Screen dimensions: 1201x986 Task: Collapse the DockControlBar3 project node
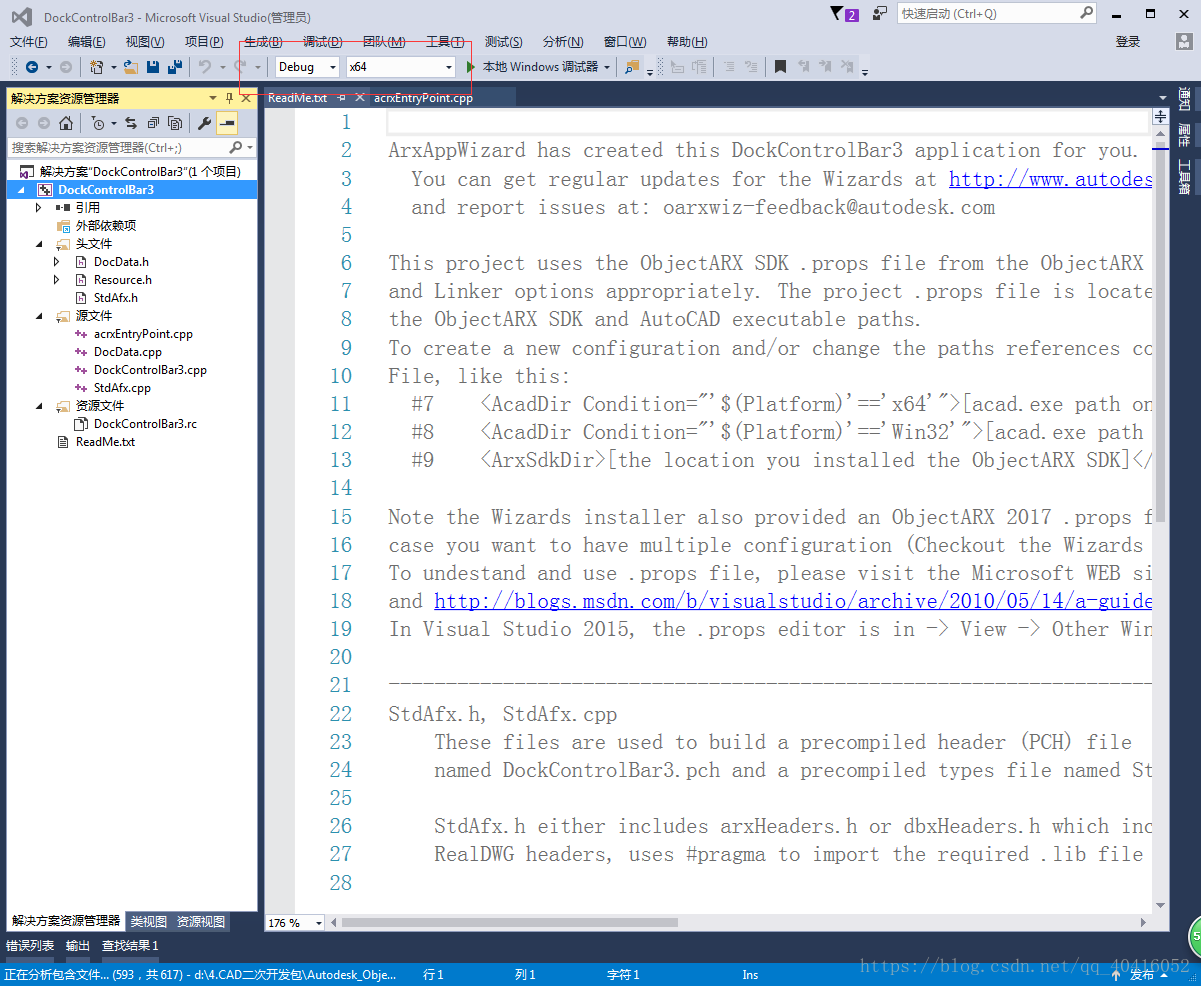(x=22, y=189)
